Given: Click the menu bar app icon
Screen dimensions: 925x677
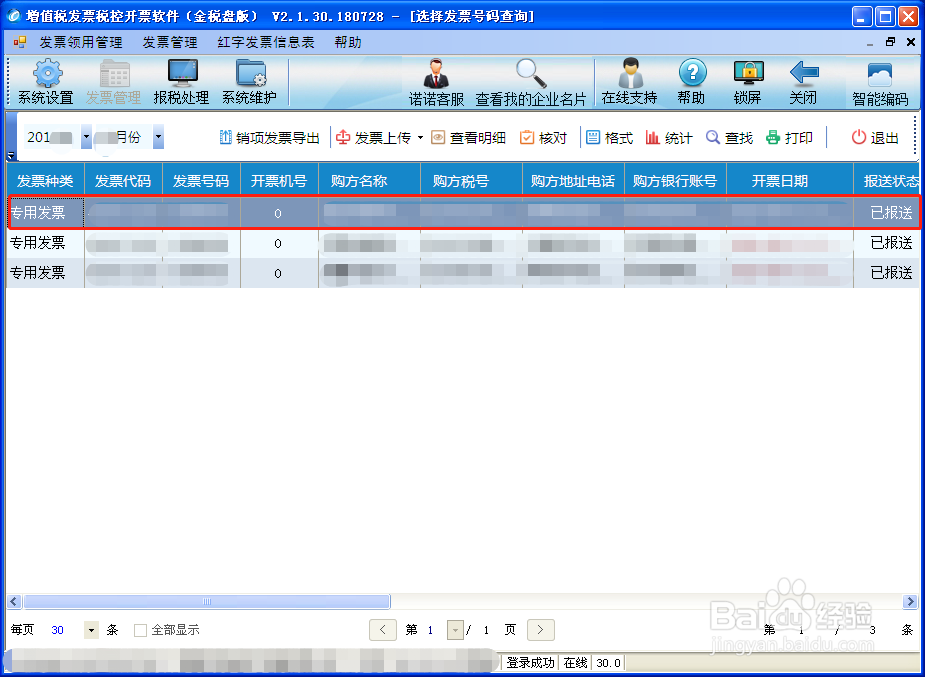Looking at the screenshot, I should tap(20, 42).
